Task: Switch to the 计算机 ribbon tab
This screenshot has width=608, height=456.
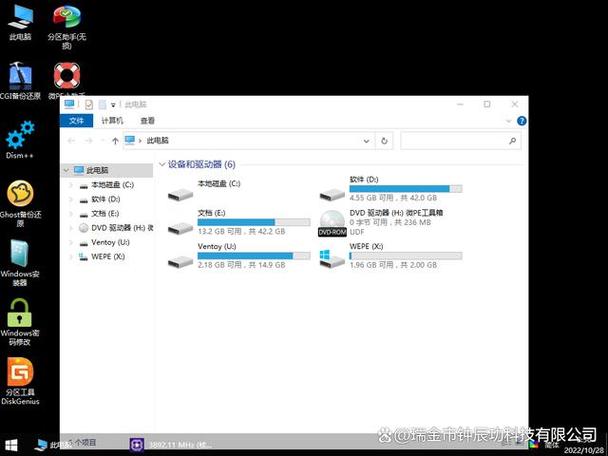Action: click(112, 120)
